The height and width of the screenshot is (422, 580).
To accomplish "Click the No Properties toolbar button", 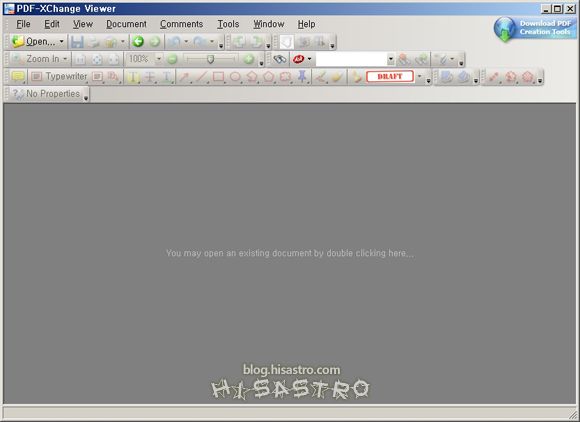I will coord(46,94).
